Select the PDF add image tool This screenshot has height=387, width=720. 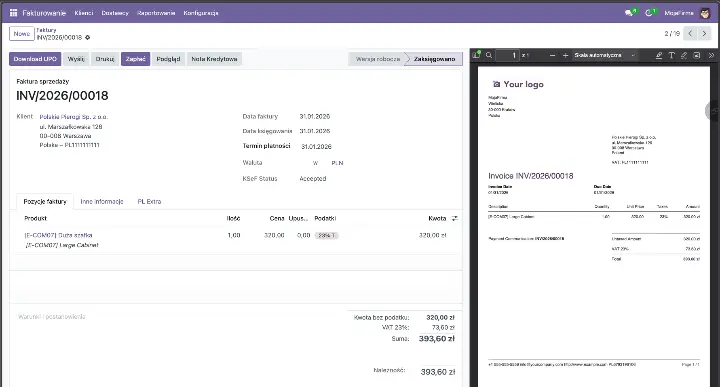(x=697, y=55)
